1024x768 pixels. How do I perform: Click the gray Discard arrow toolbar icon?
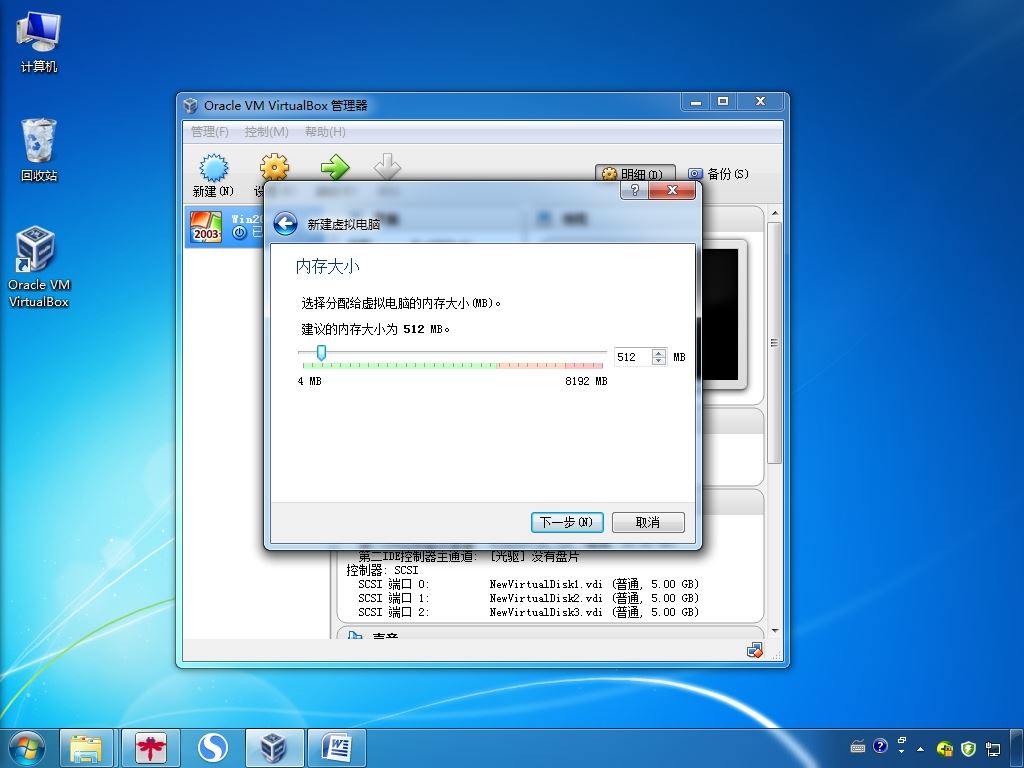pyautogui.click(x=387, y=167)
